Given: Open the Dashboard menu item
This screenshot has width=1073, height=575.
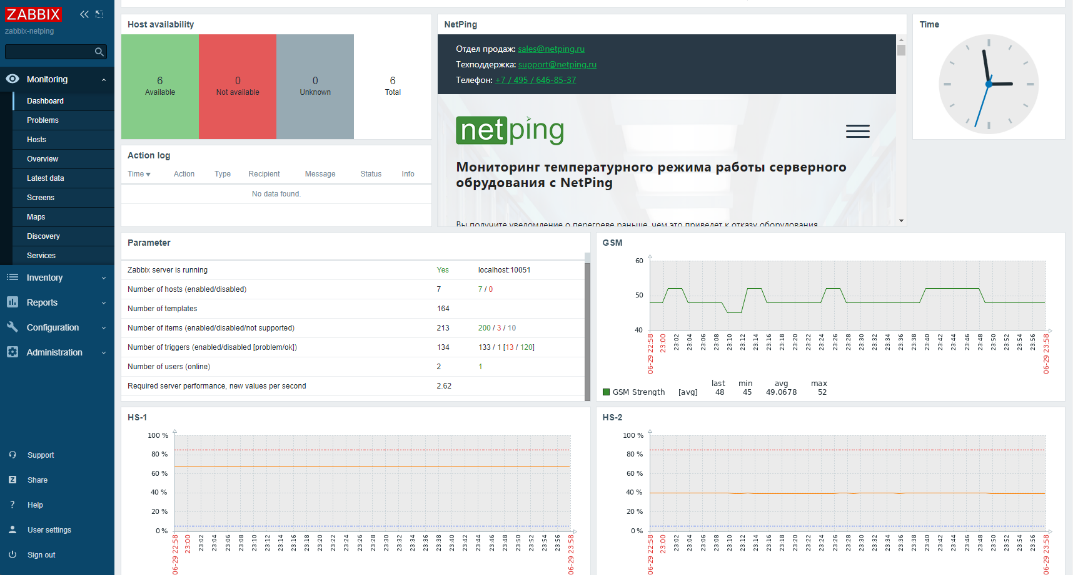Looking at the screenshot, I should coord(45,101).
